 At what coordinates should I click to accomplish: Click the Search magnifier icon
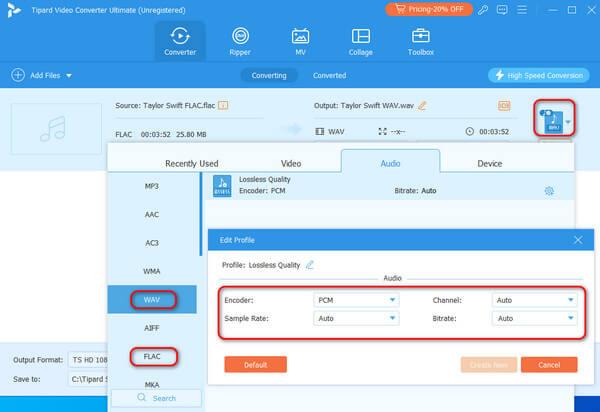[x=142, y=397]
